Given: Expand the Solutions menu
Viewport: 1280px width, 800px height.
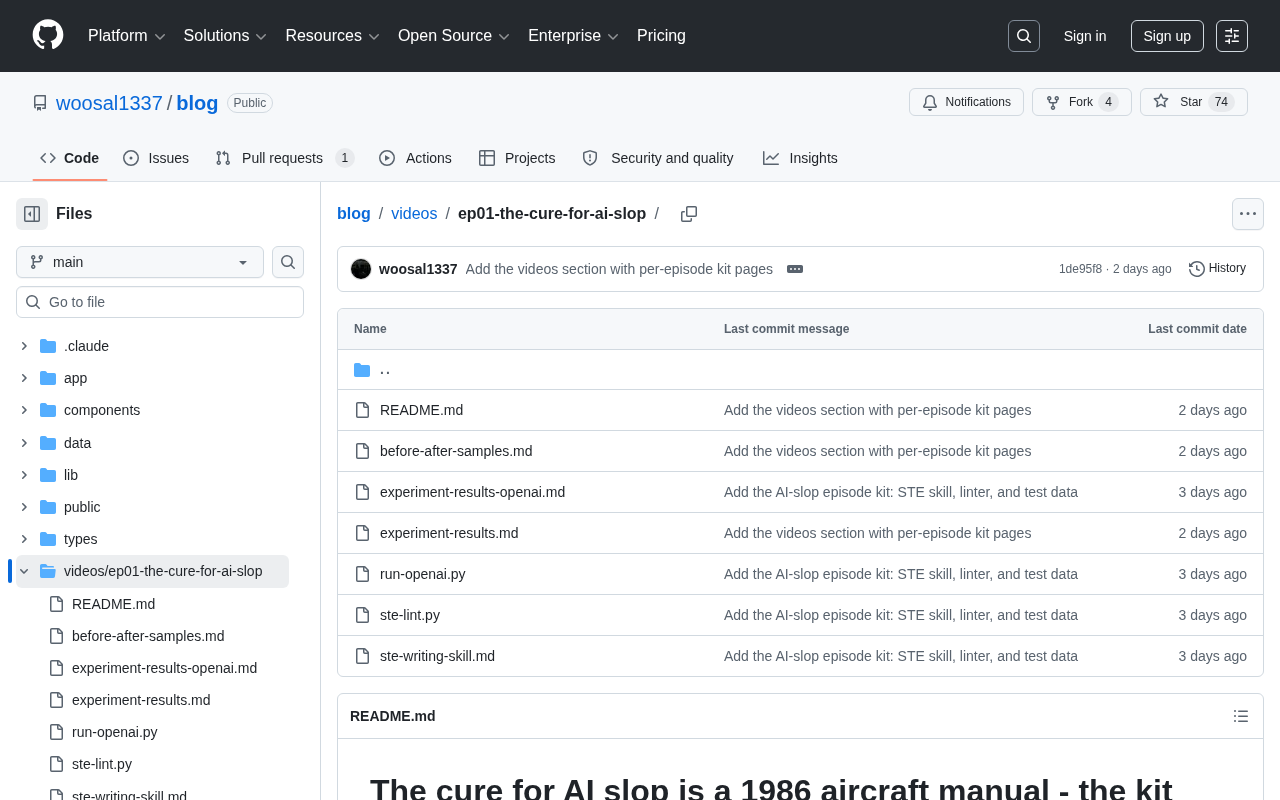Looking at the screenshot, I should (x=225, y=36).
